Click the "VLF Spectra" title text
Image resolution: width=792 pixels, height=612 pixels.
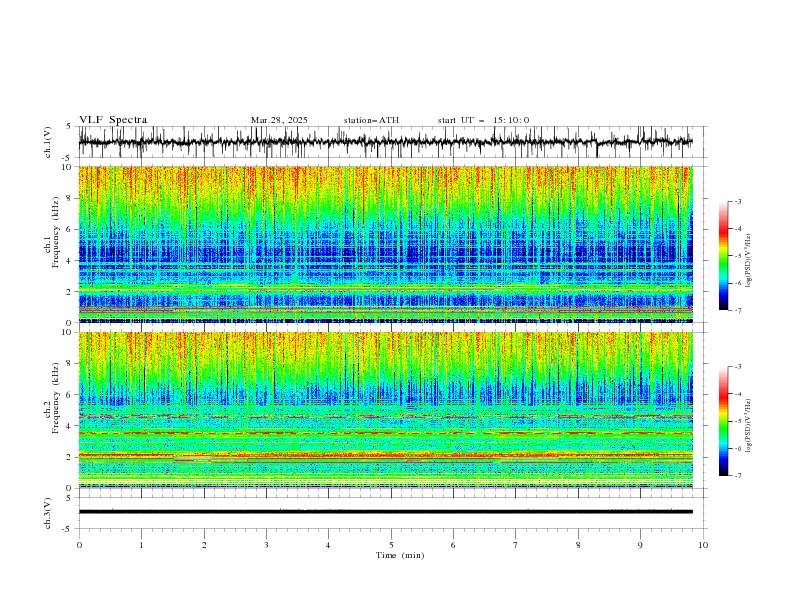[x=113, y=120]
